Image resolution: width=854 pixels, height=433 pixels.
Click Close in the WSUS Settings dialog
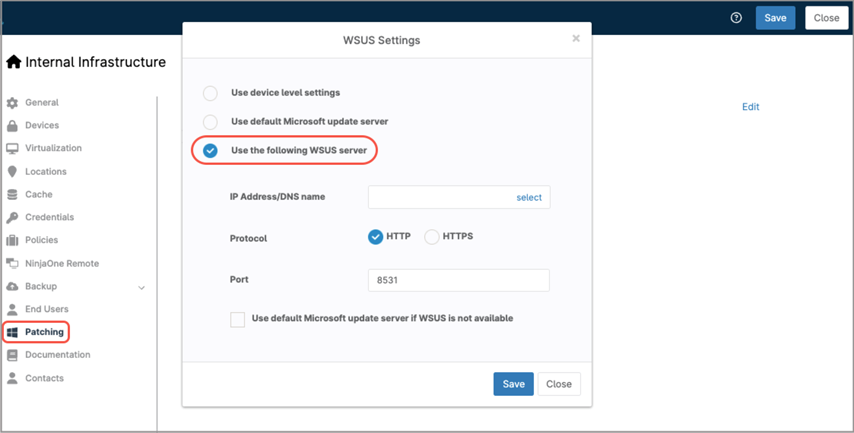[x=559, y=384]
